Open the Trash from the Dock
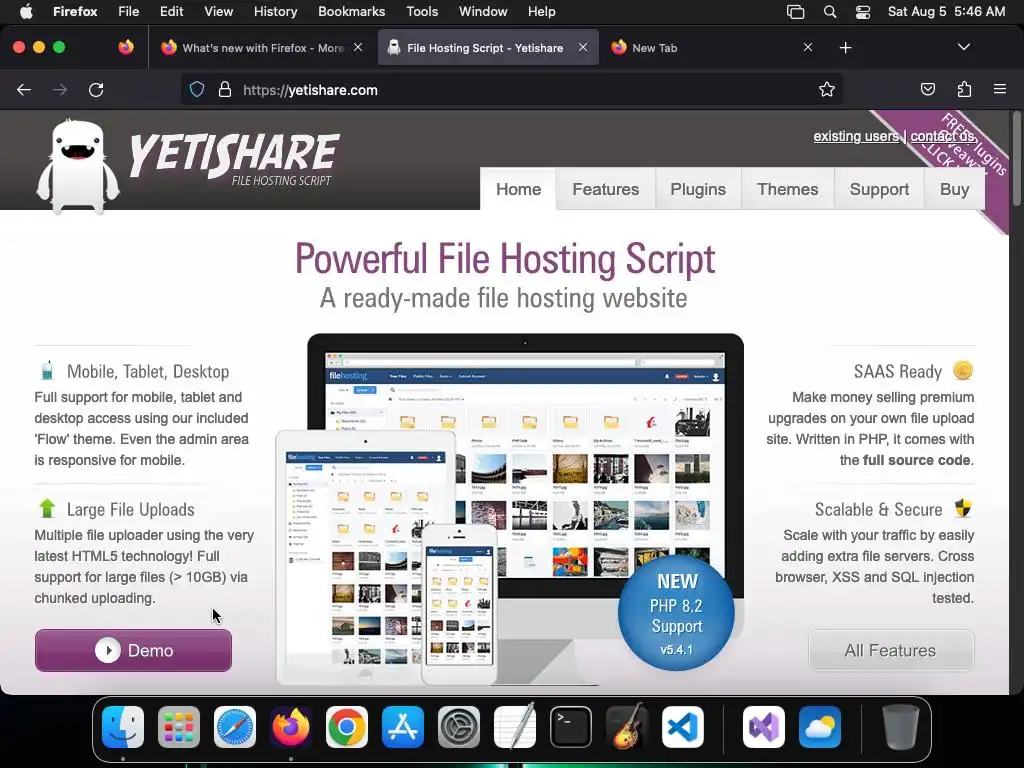The height and width of the screenshot is (768, 1024). click(901, 727)
